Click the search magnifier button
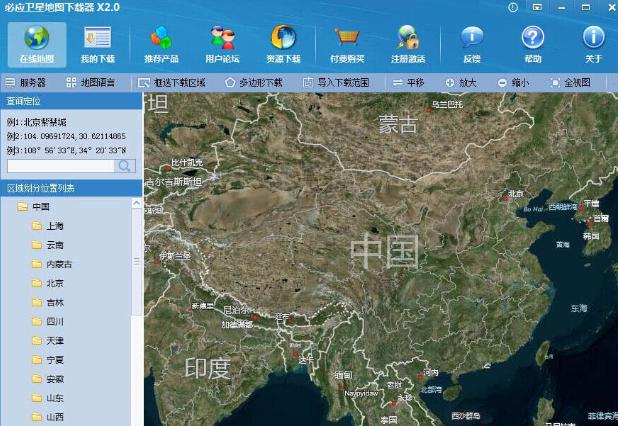618x426 pixels. [126, 166]
